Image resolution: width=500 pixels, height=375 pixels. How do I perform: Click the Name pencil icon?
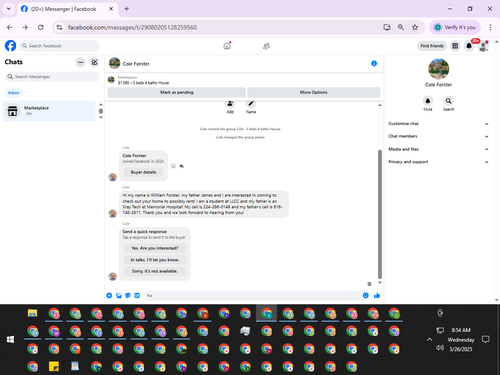(x=251, y=104)
